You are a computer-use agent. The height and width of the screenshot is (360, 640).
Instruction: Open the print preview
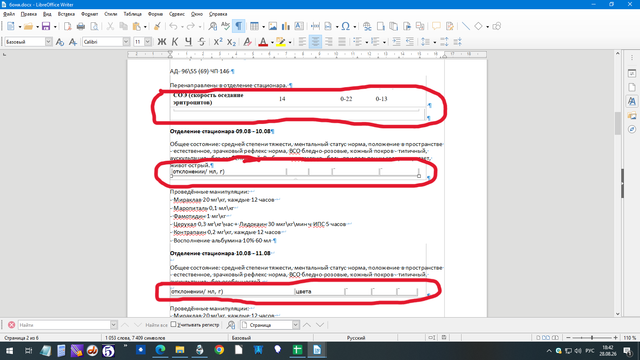coord(94,27)
